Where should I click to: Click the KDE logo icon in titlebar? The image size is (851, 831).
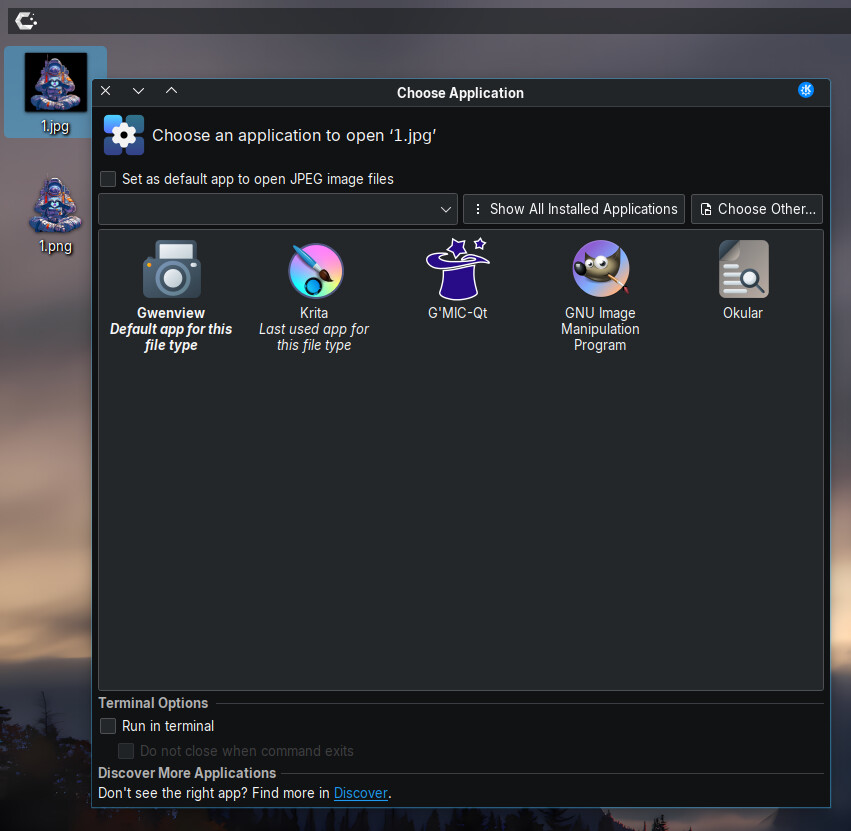806,91
